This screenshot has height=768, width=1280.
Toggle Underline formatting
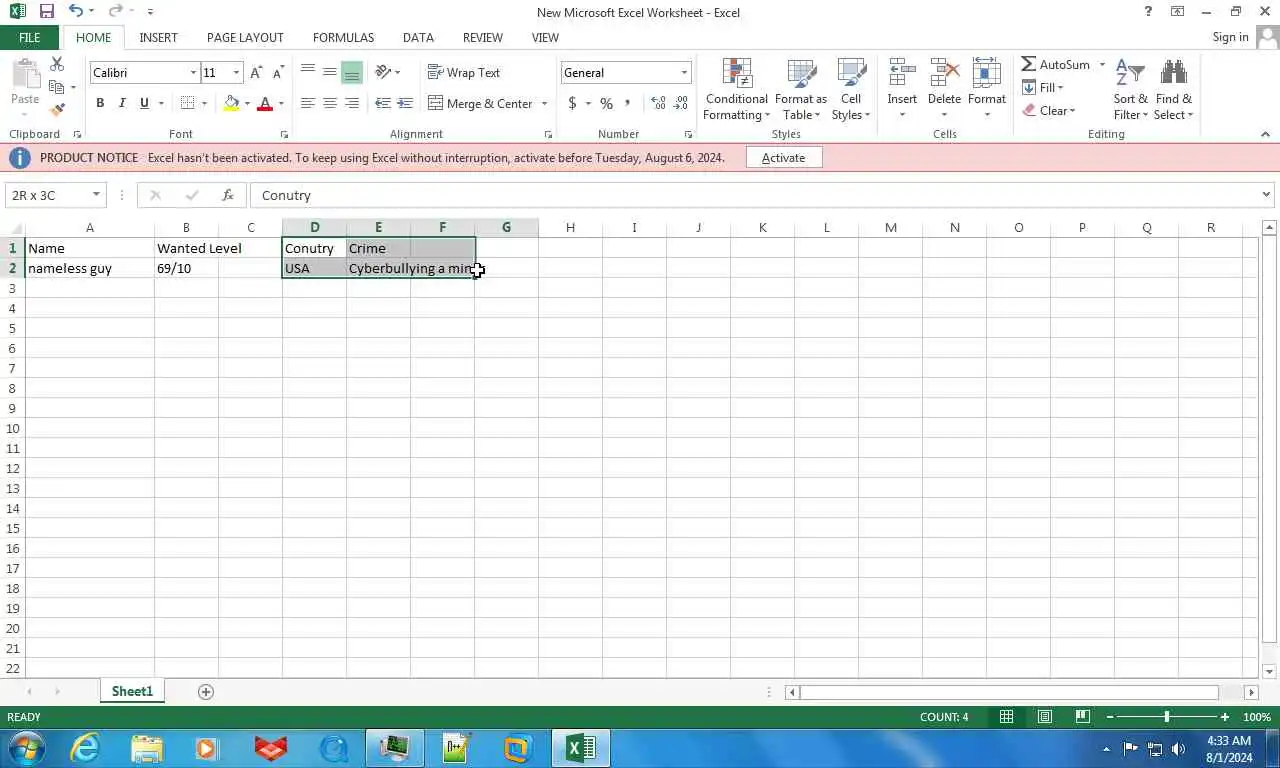pyautogui.click(x=144, y=103)
